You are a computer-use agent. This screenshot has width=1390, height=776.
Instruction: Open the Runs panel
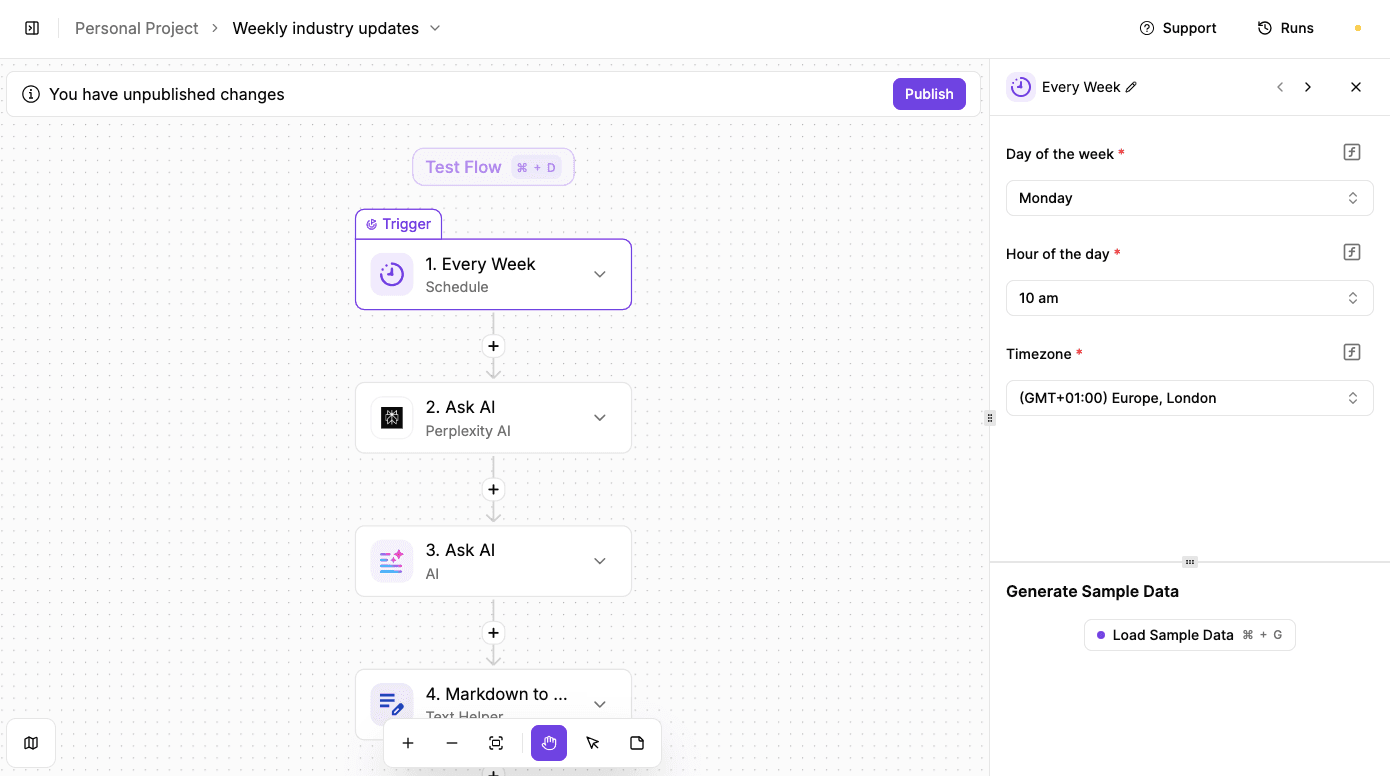(1286, 28)
